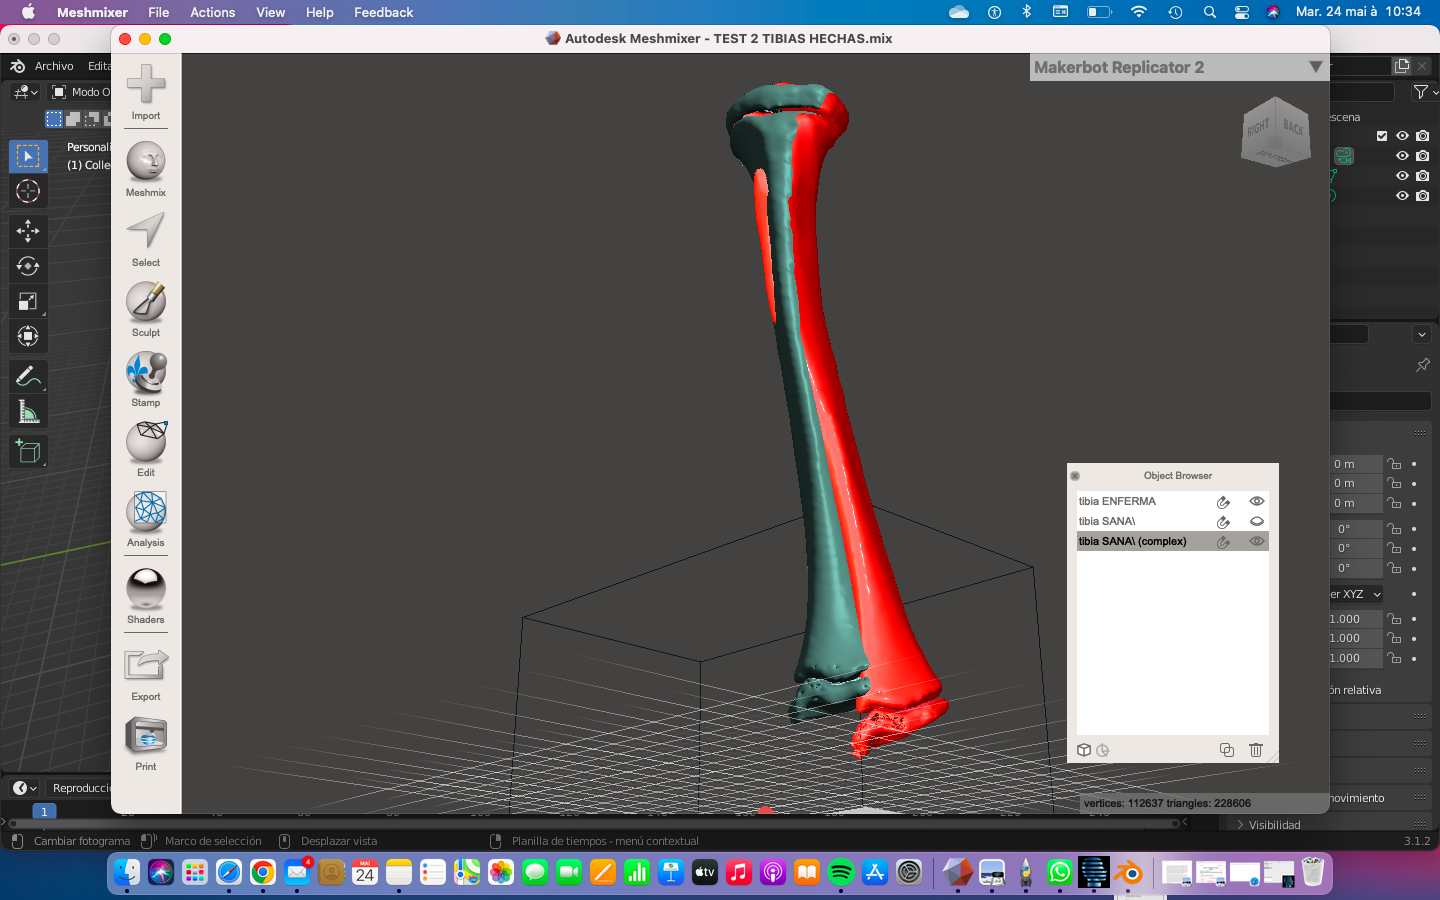Click the Print icon in sidebar
Screen dimensions: 1440x900
tap(146, 736)
